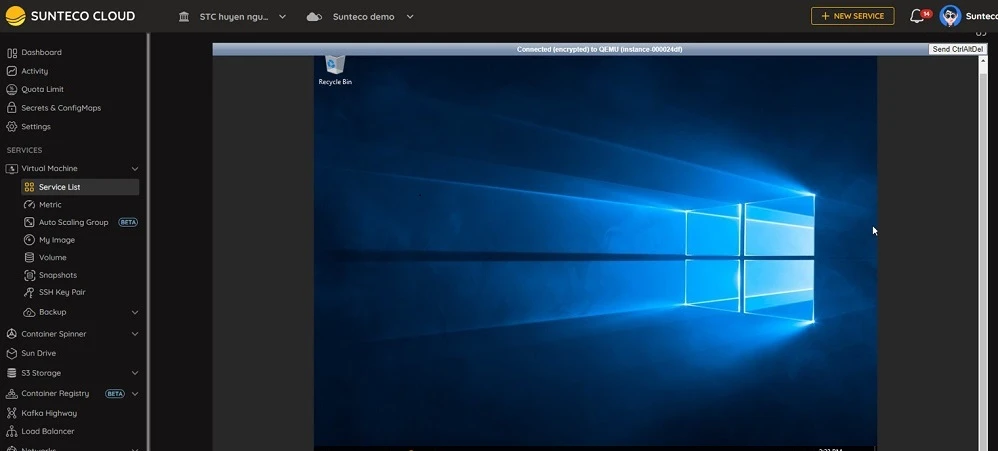Go to Quota Limit section
The height and width of the screenshot is (451, 998).
tap(42, 90)
